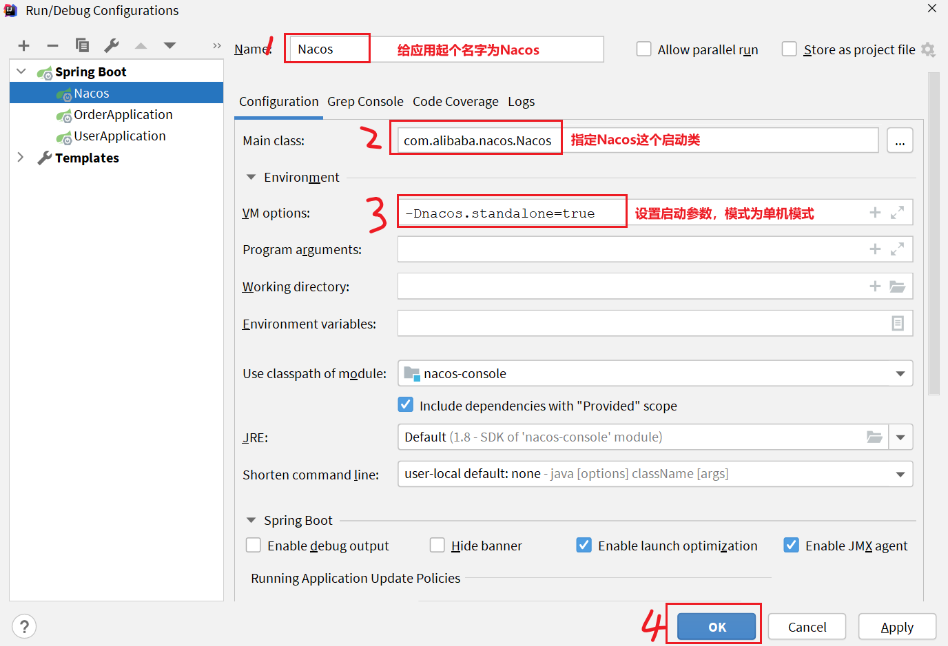Toggle Store as project file checkbox
Screen dimensions: 948x646
click(x=789, y=49)
